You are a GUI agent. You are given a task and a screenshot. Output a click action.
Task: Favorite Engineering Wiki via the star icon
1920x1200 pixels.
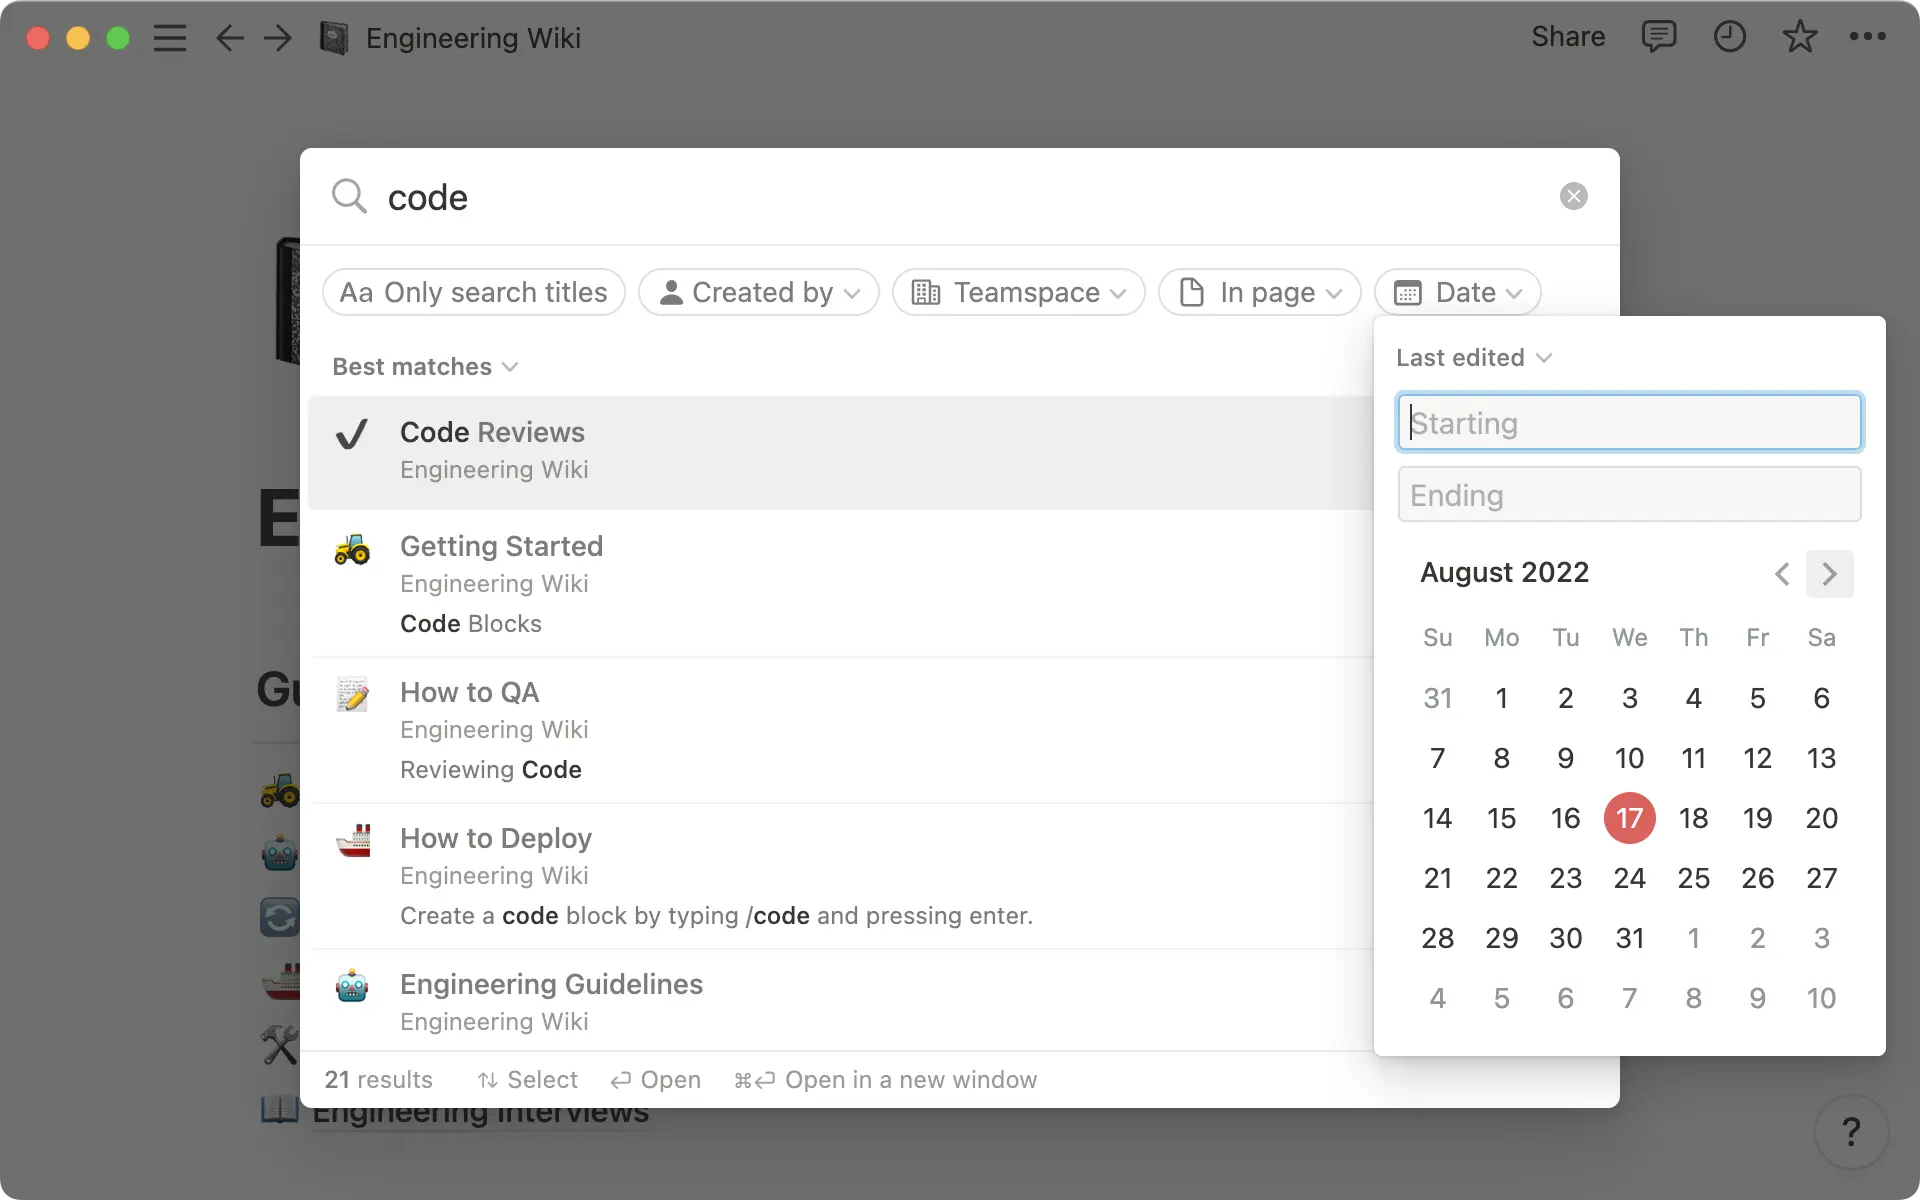[x=1799, y=37]
